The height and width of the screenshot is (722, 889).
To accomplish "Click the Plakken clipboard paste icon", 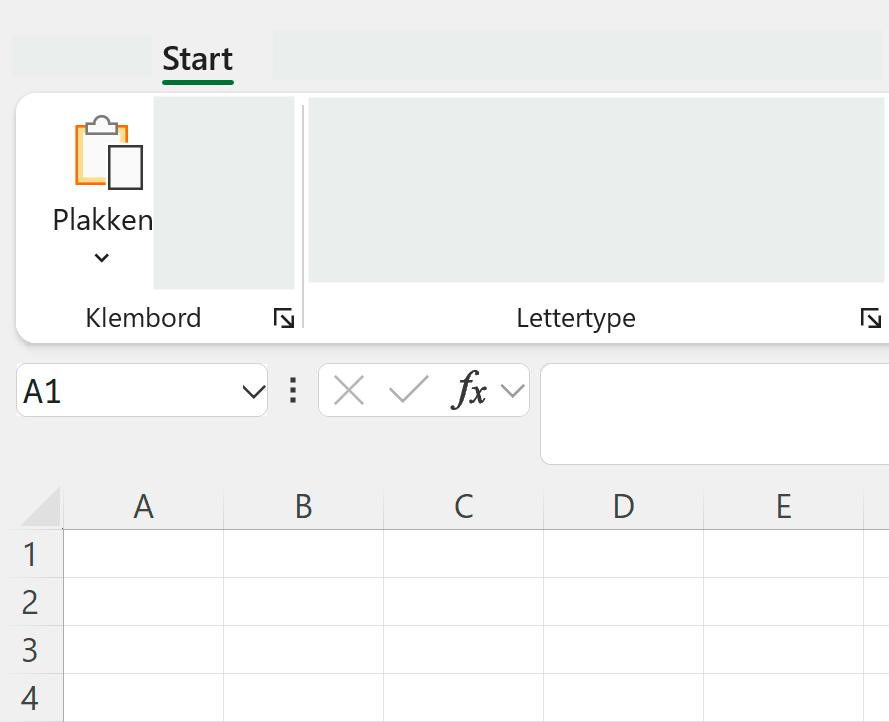I will 108,153.
